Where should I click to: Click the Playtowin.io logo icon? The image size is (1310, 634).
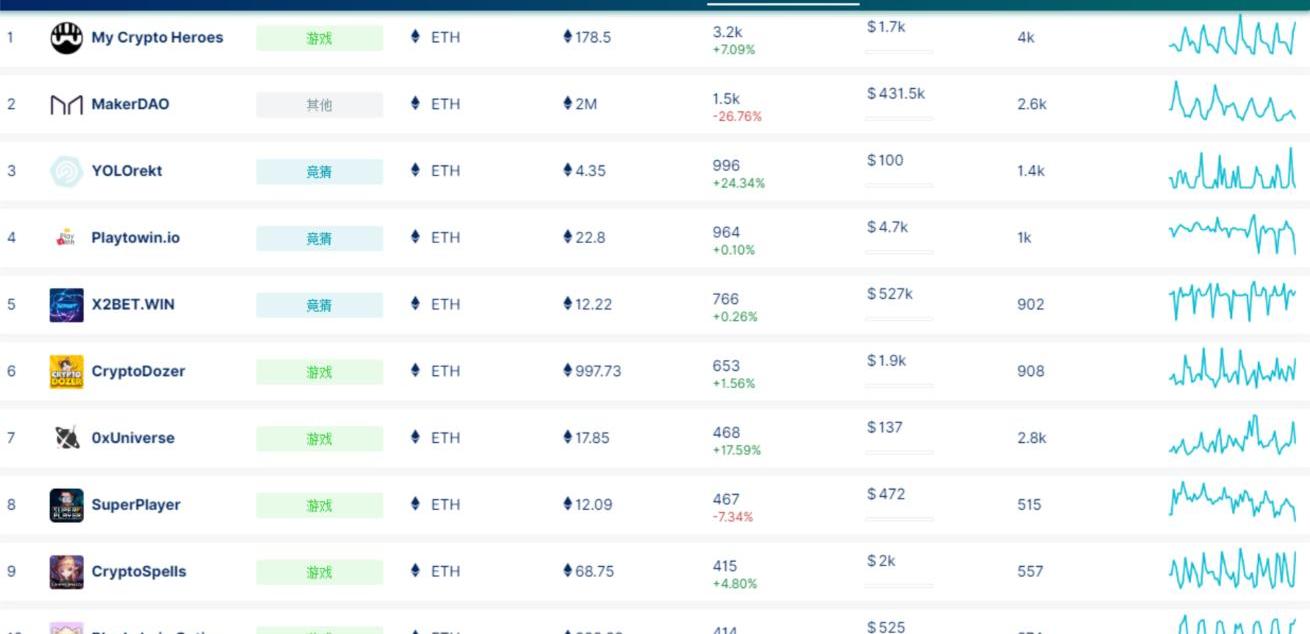[67, 238]
